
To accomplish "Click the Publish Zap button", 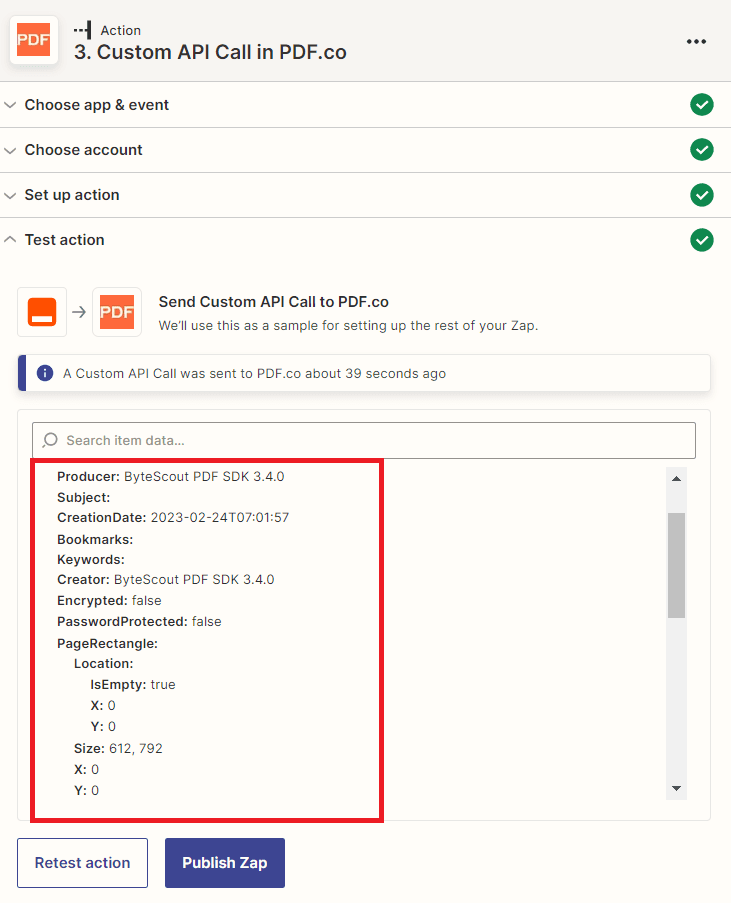I will 225,863.
